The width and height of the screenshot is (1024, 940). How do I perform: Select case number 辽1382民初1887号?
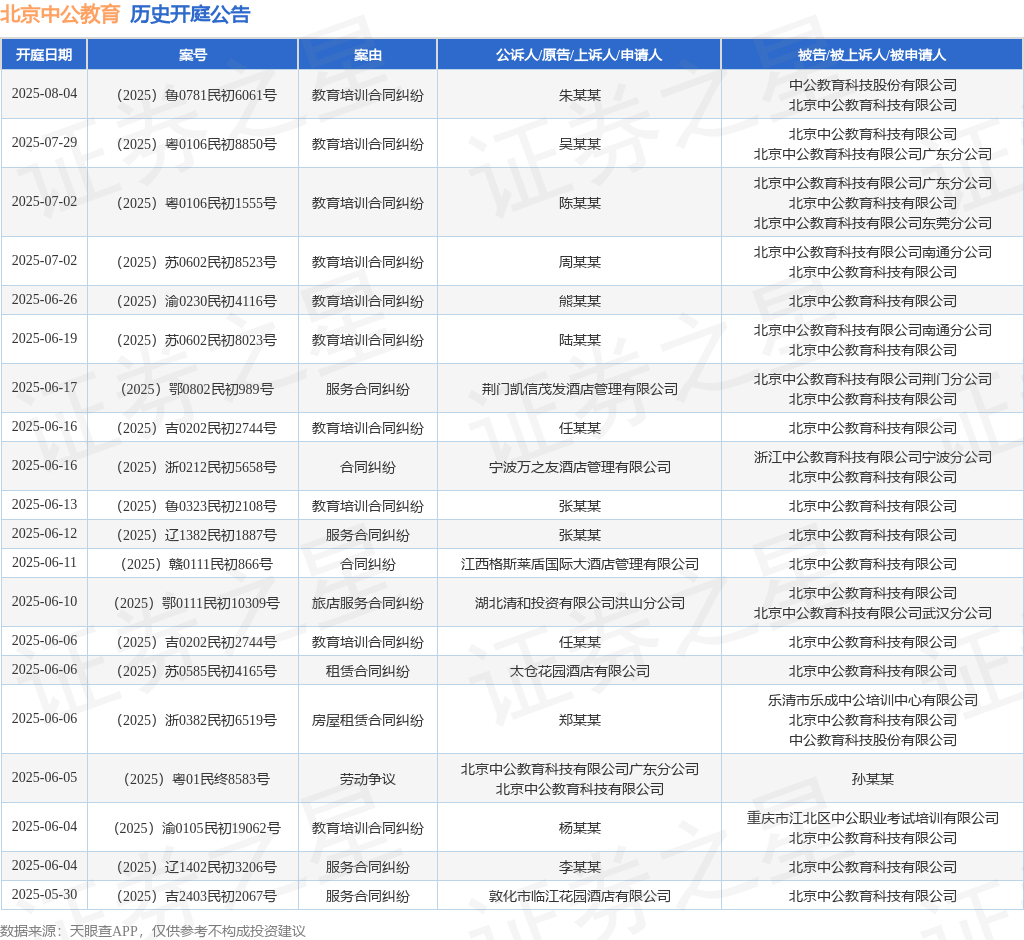(x=197, y=535)
